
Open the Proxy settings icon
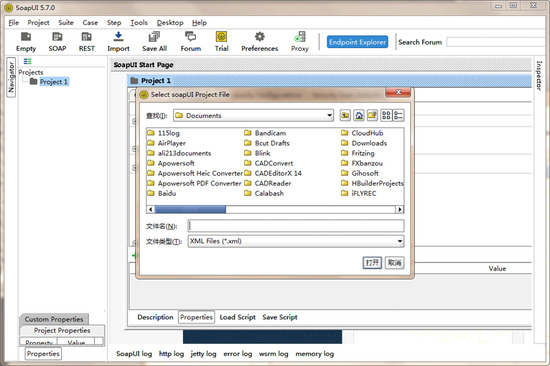tap(300, 42)
